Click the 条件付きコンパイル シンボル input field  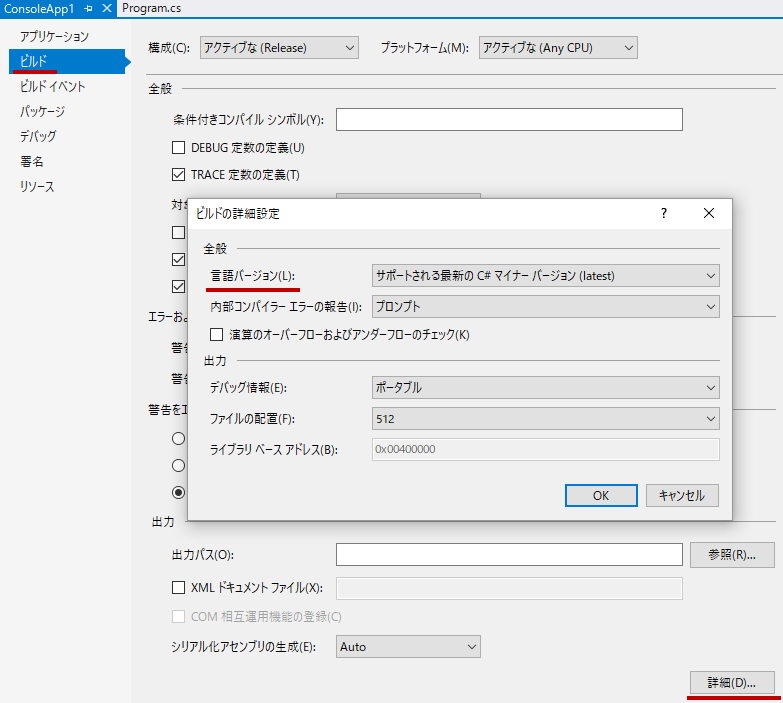coord(509,119)
